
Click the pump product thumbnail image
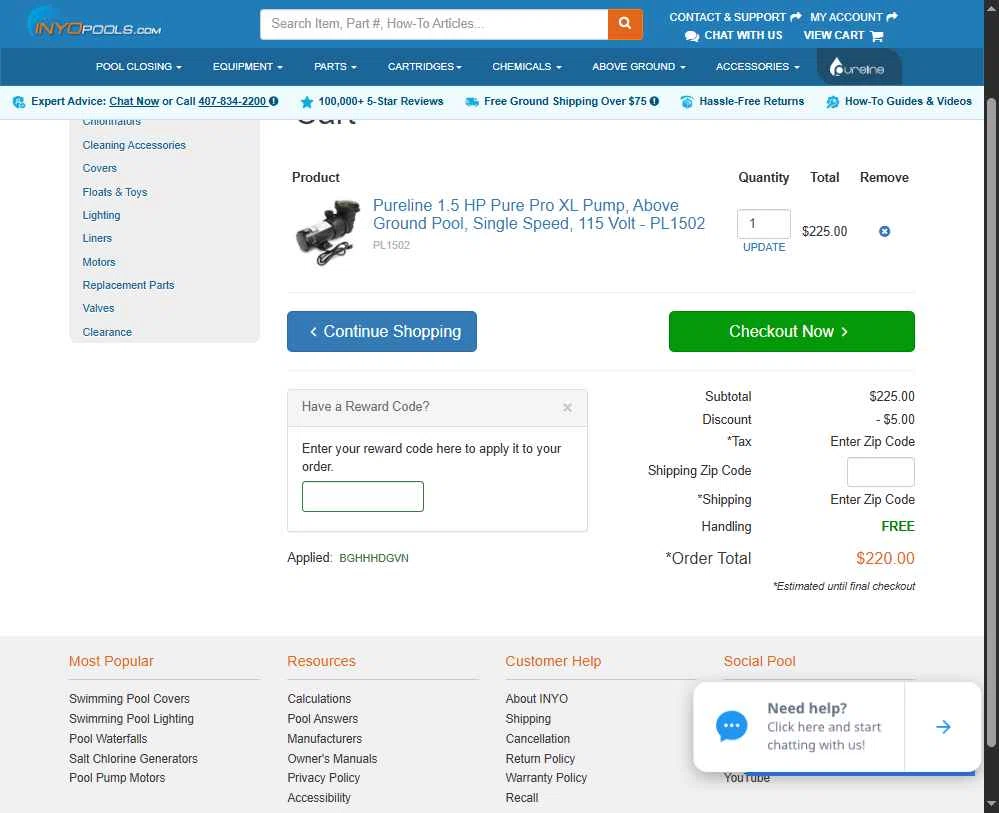click(327, 232)
